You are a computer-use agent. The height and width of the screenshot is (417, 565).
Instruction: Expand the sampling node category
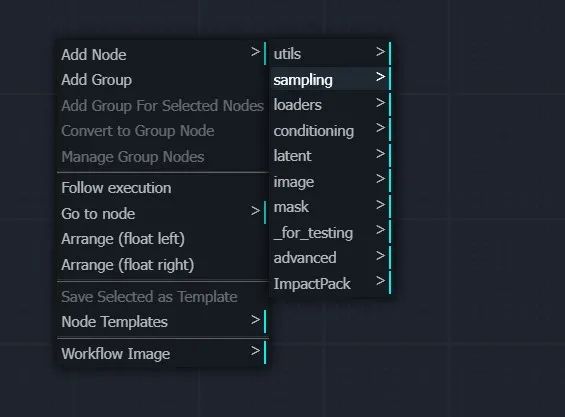tap(332, 79)
